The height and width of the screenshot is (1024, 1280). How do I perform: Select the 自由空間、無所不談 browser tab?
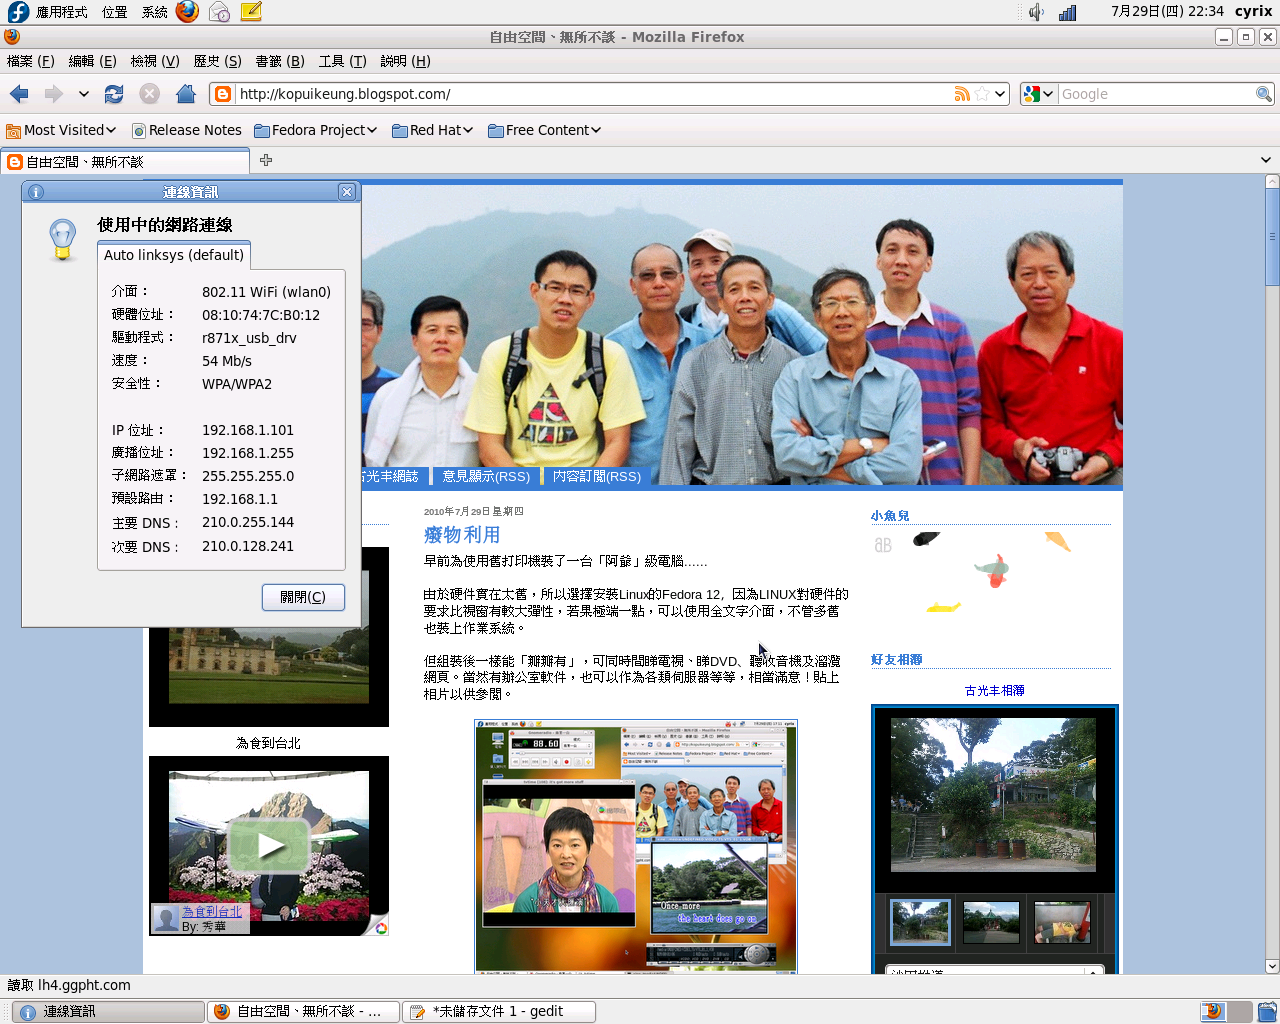126,161
